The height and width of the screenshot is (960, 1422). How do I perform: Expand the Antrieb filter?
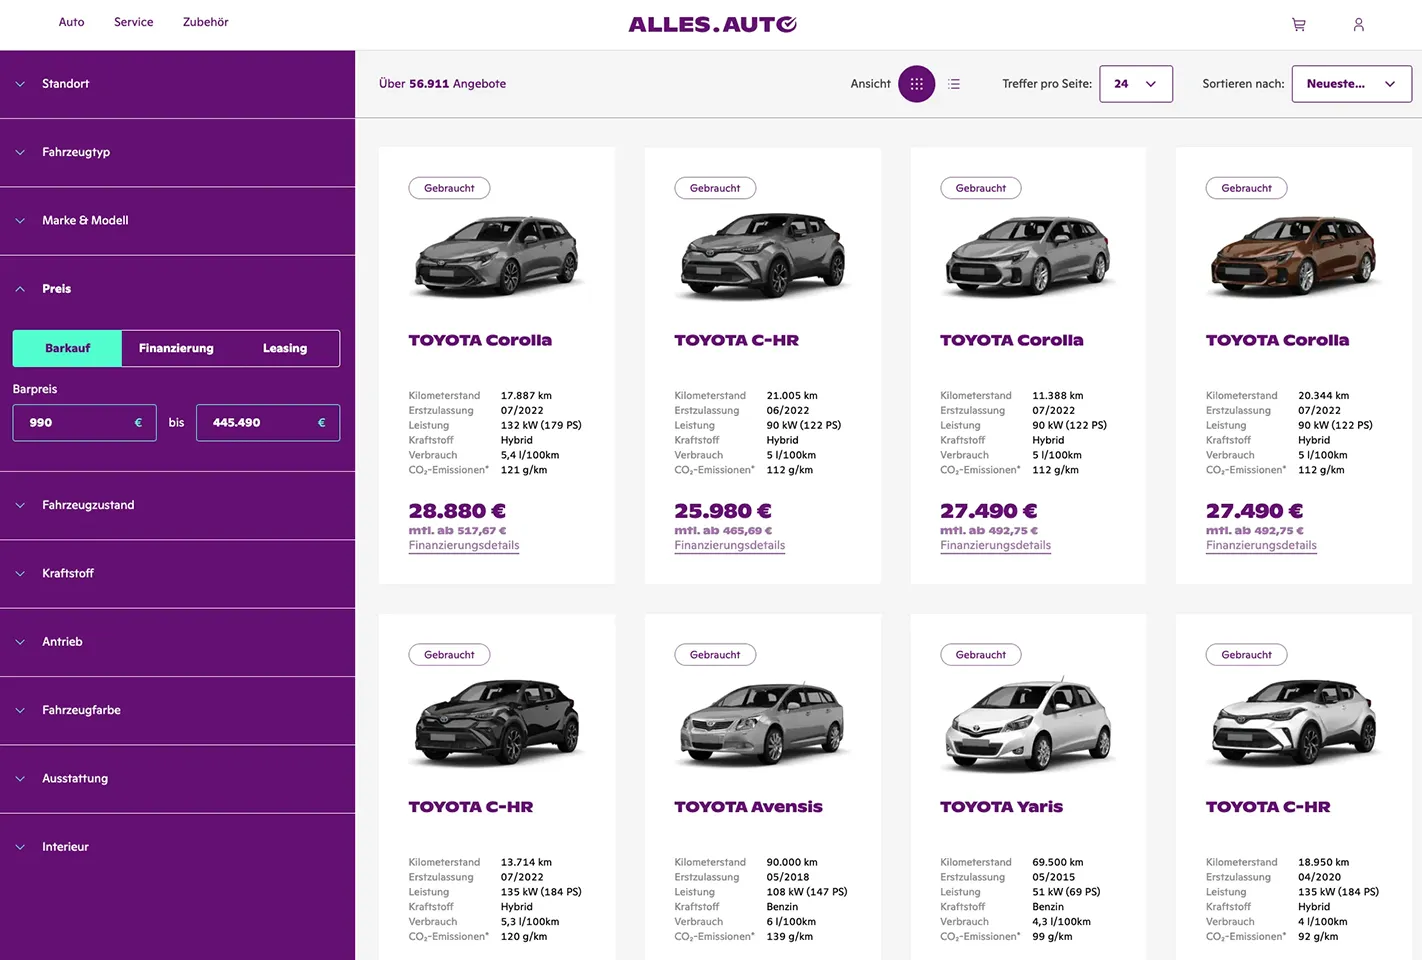(177, 642)
